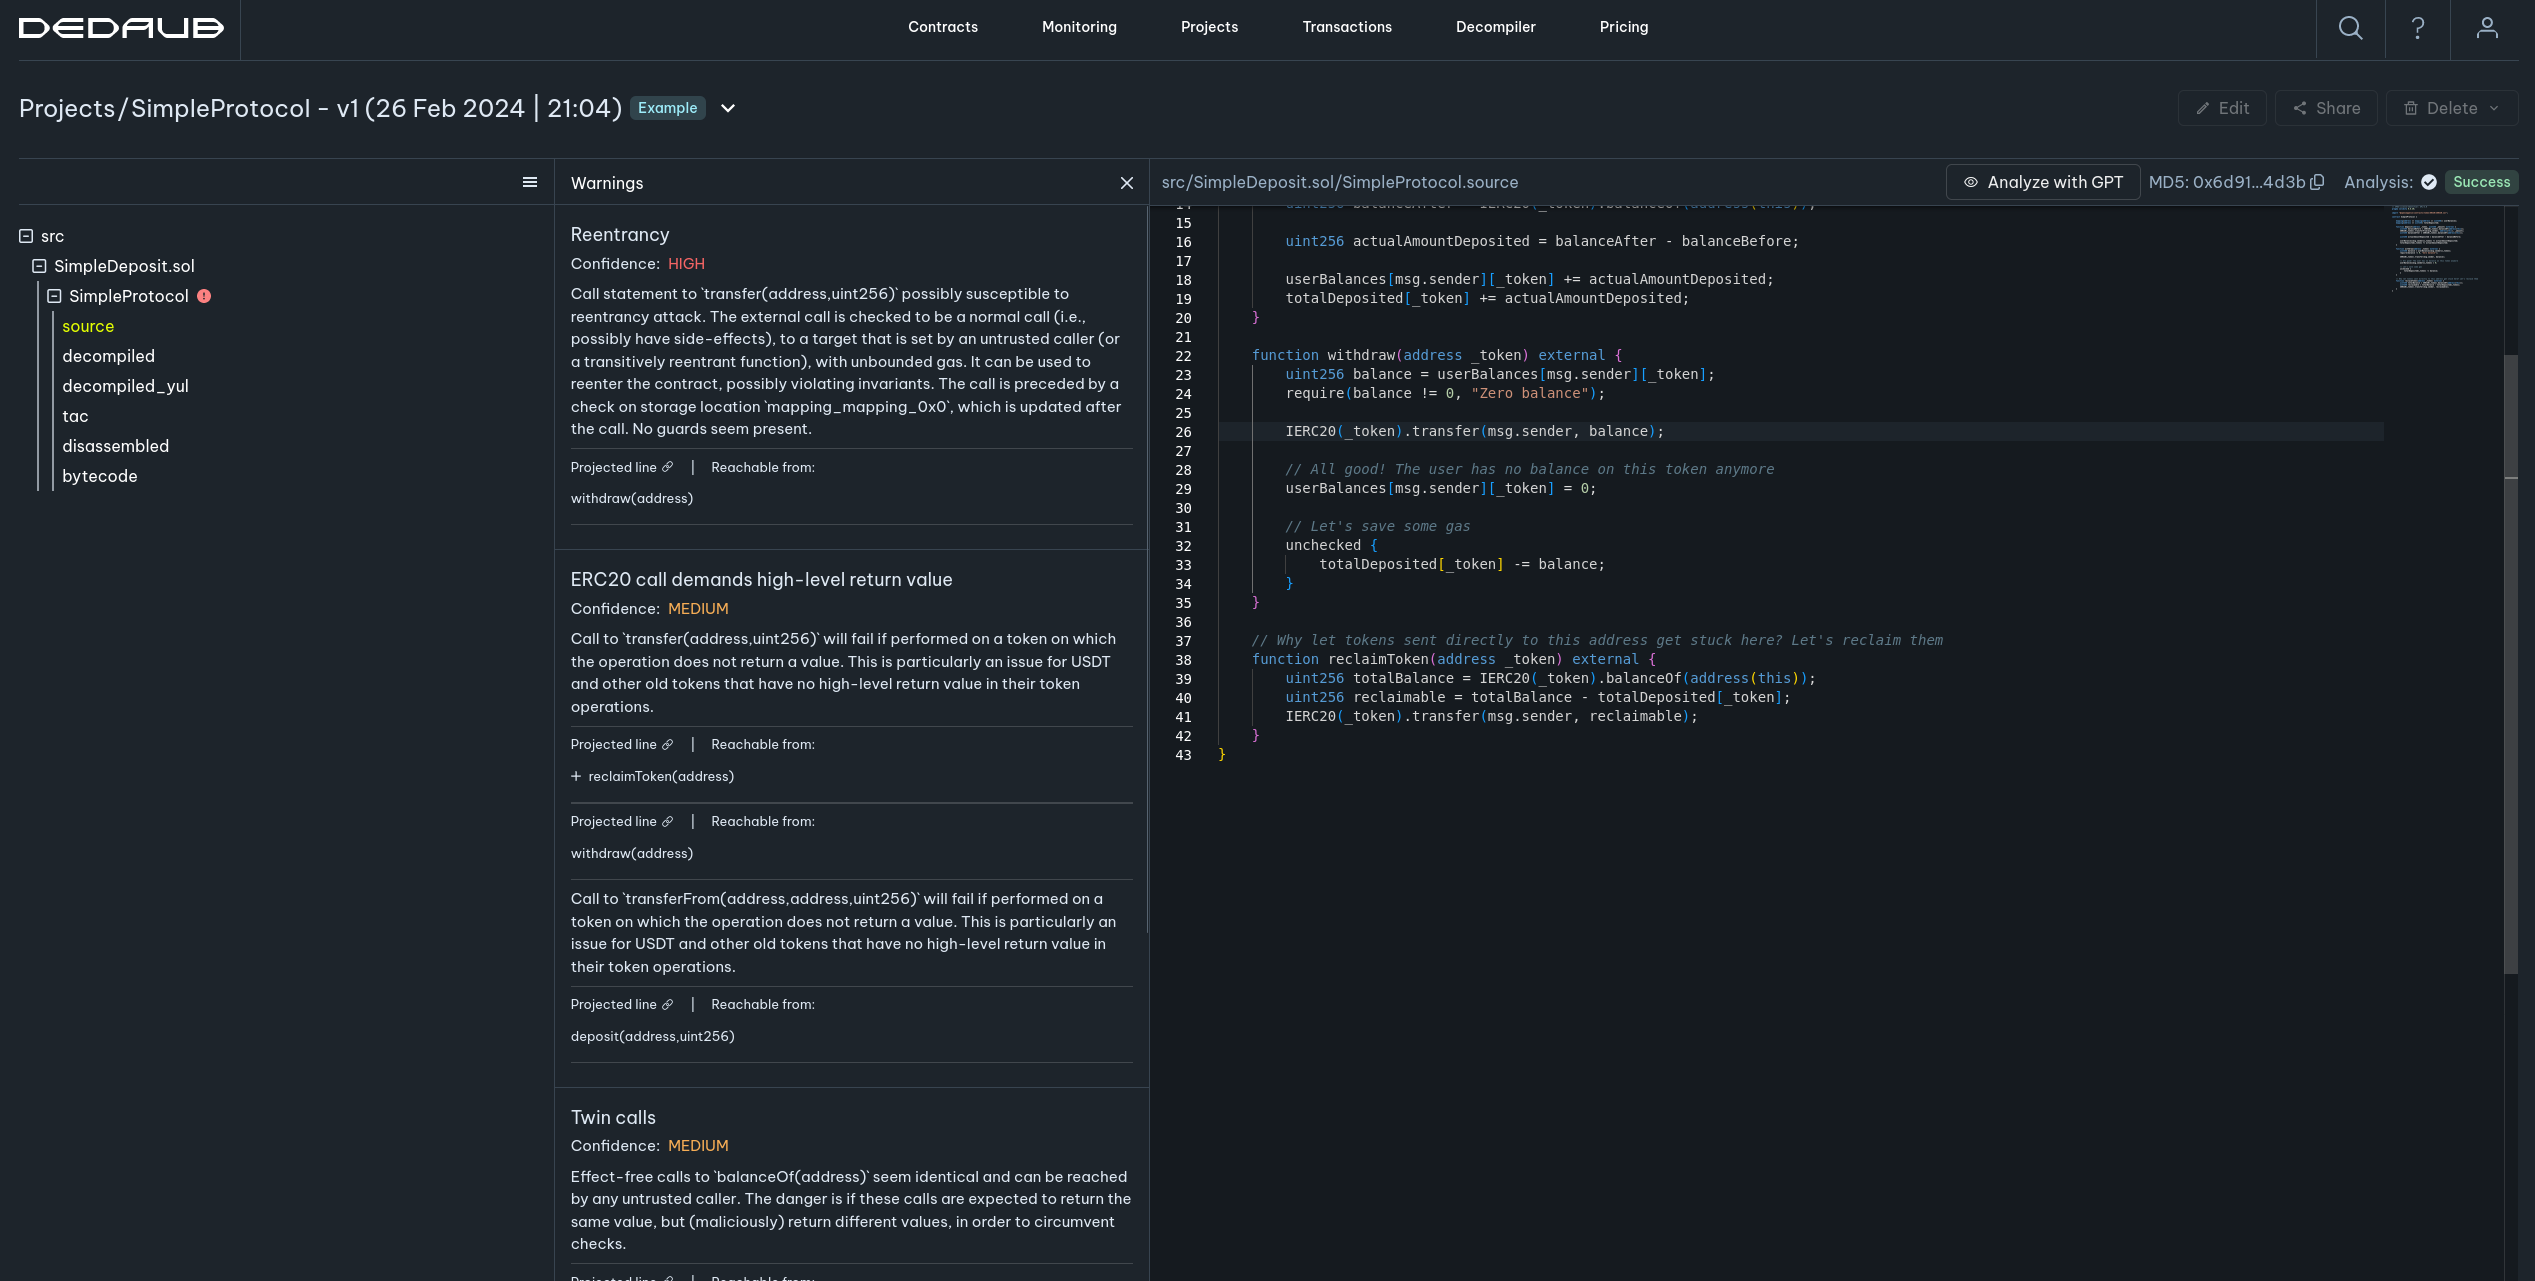Viewport: 2535px width, 1281px height.
Task: Toggle the file tree hamburger menu icon
Action: pyautogui.click(x=530, y=182)
